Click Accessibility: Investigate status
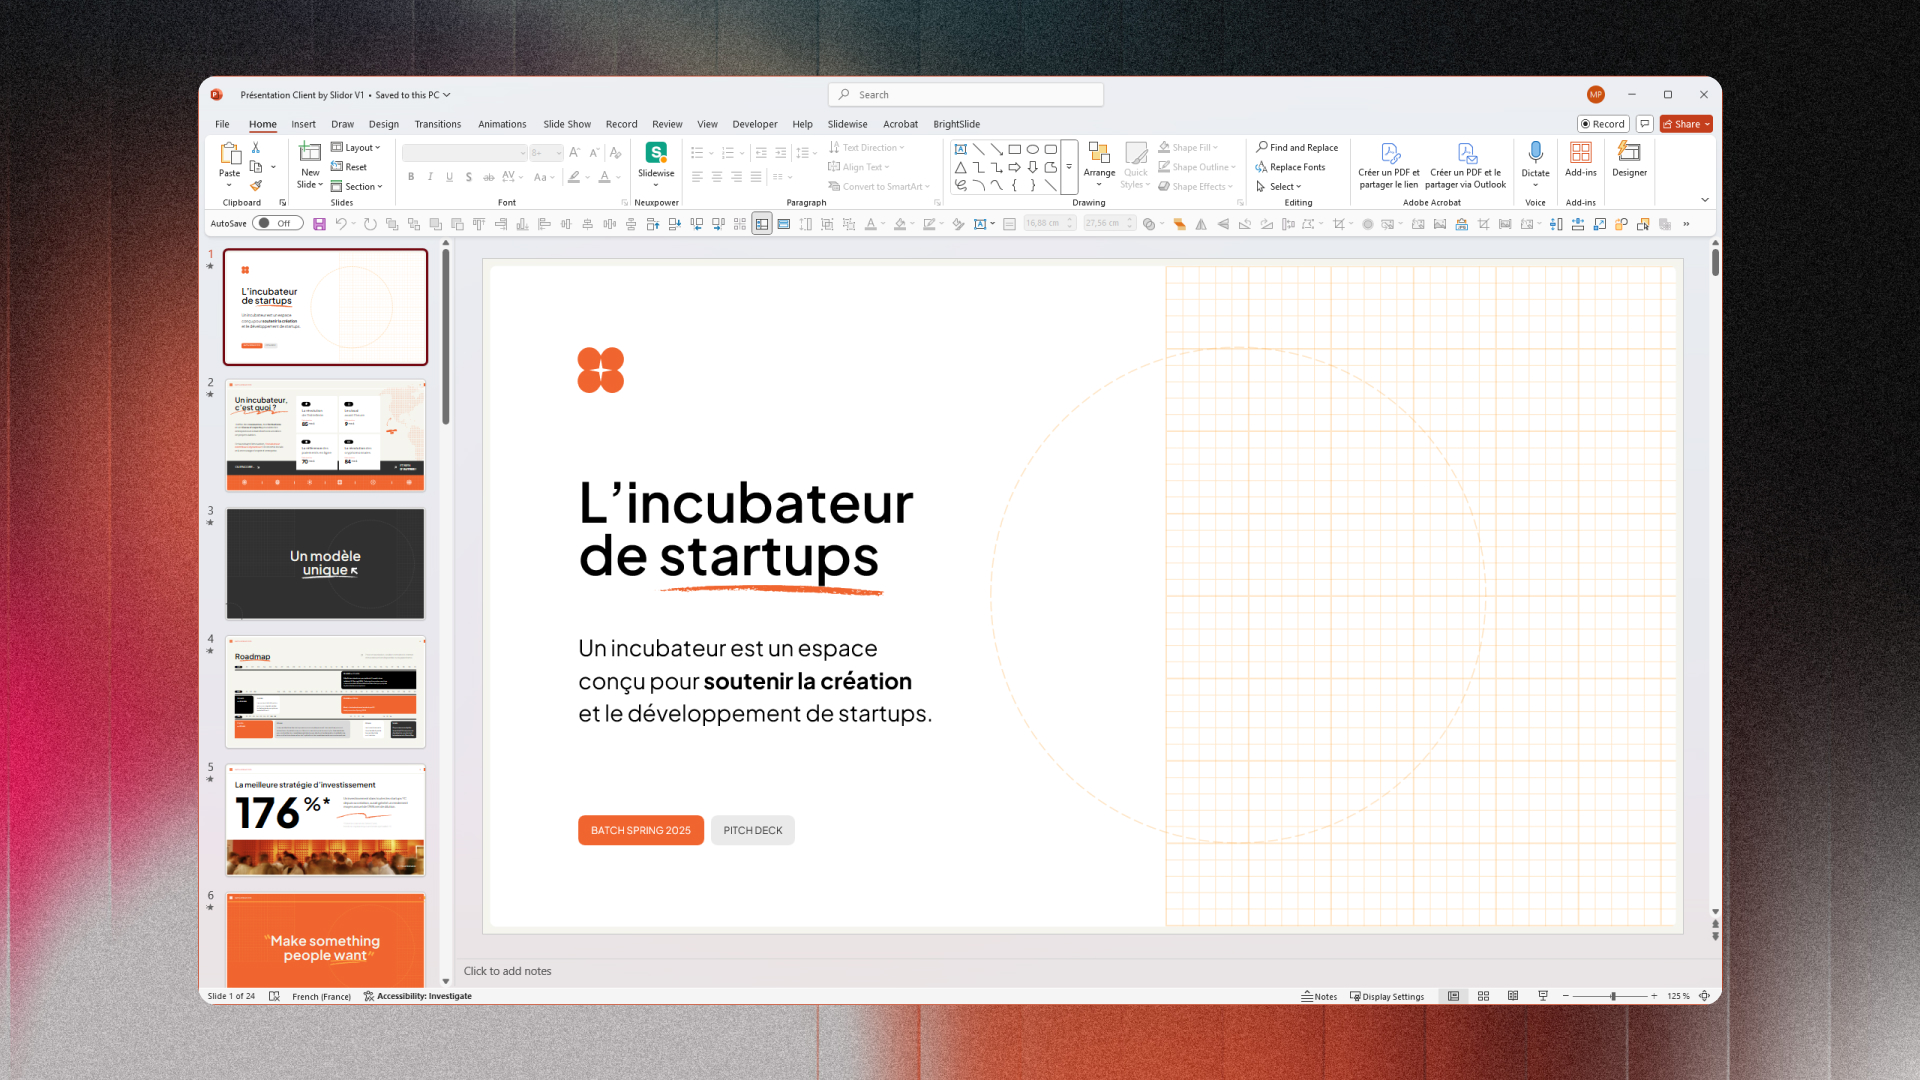This screenshot has width=1920, height=1080. point(418,996)
